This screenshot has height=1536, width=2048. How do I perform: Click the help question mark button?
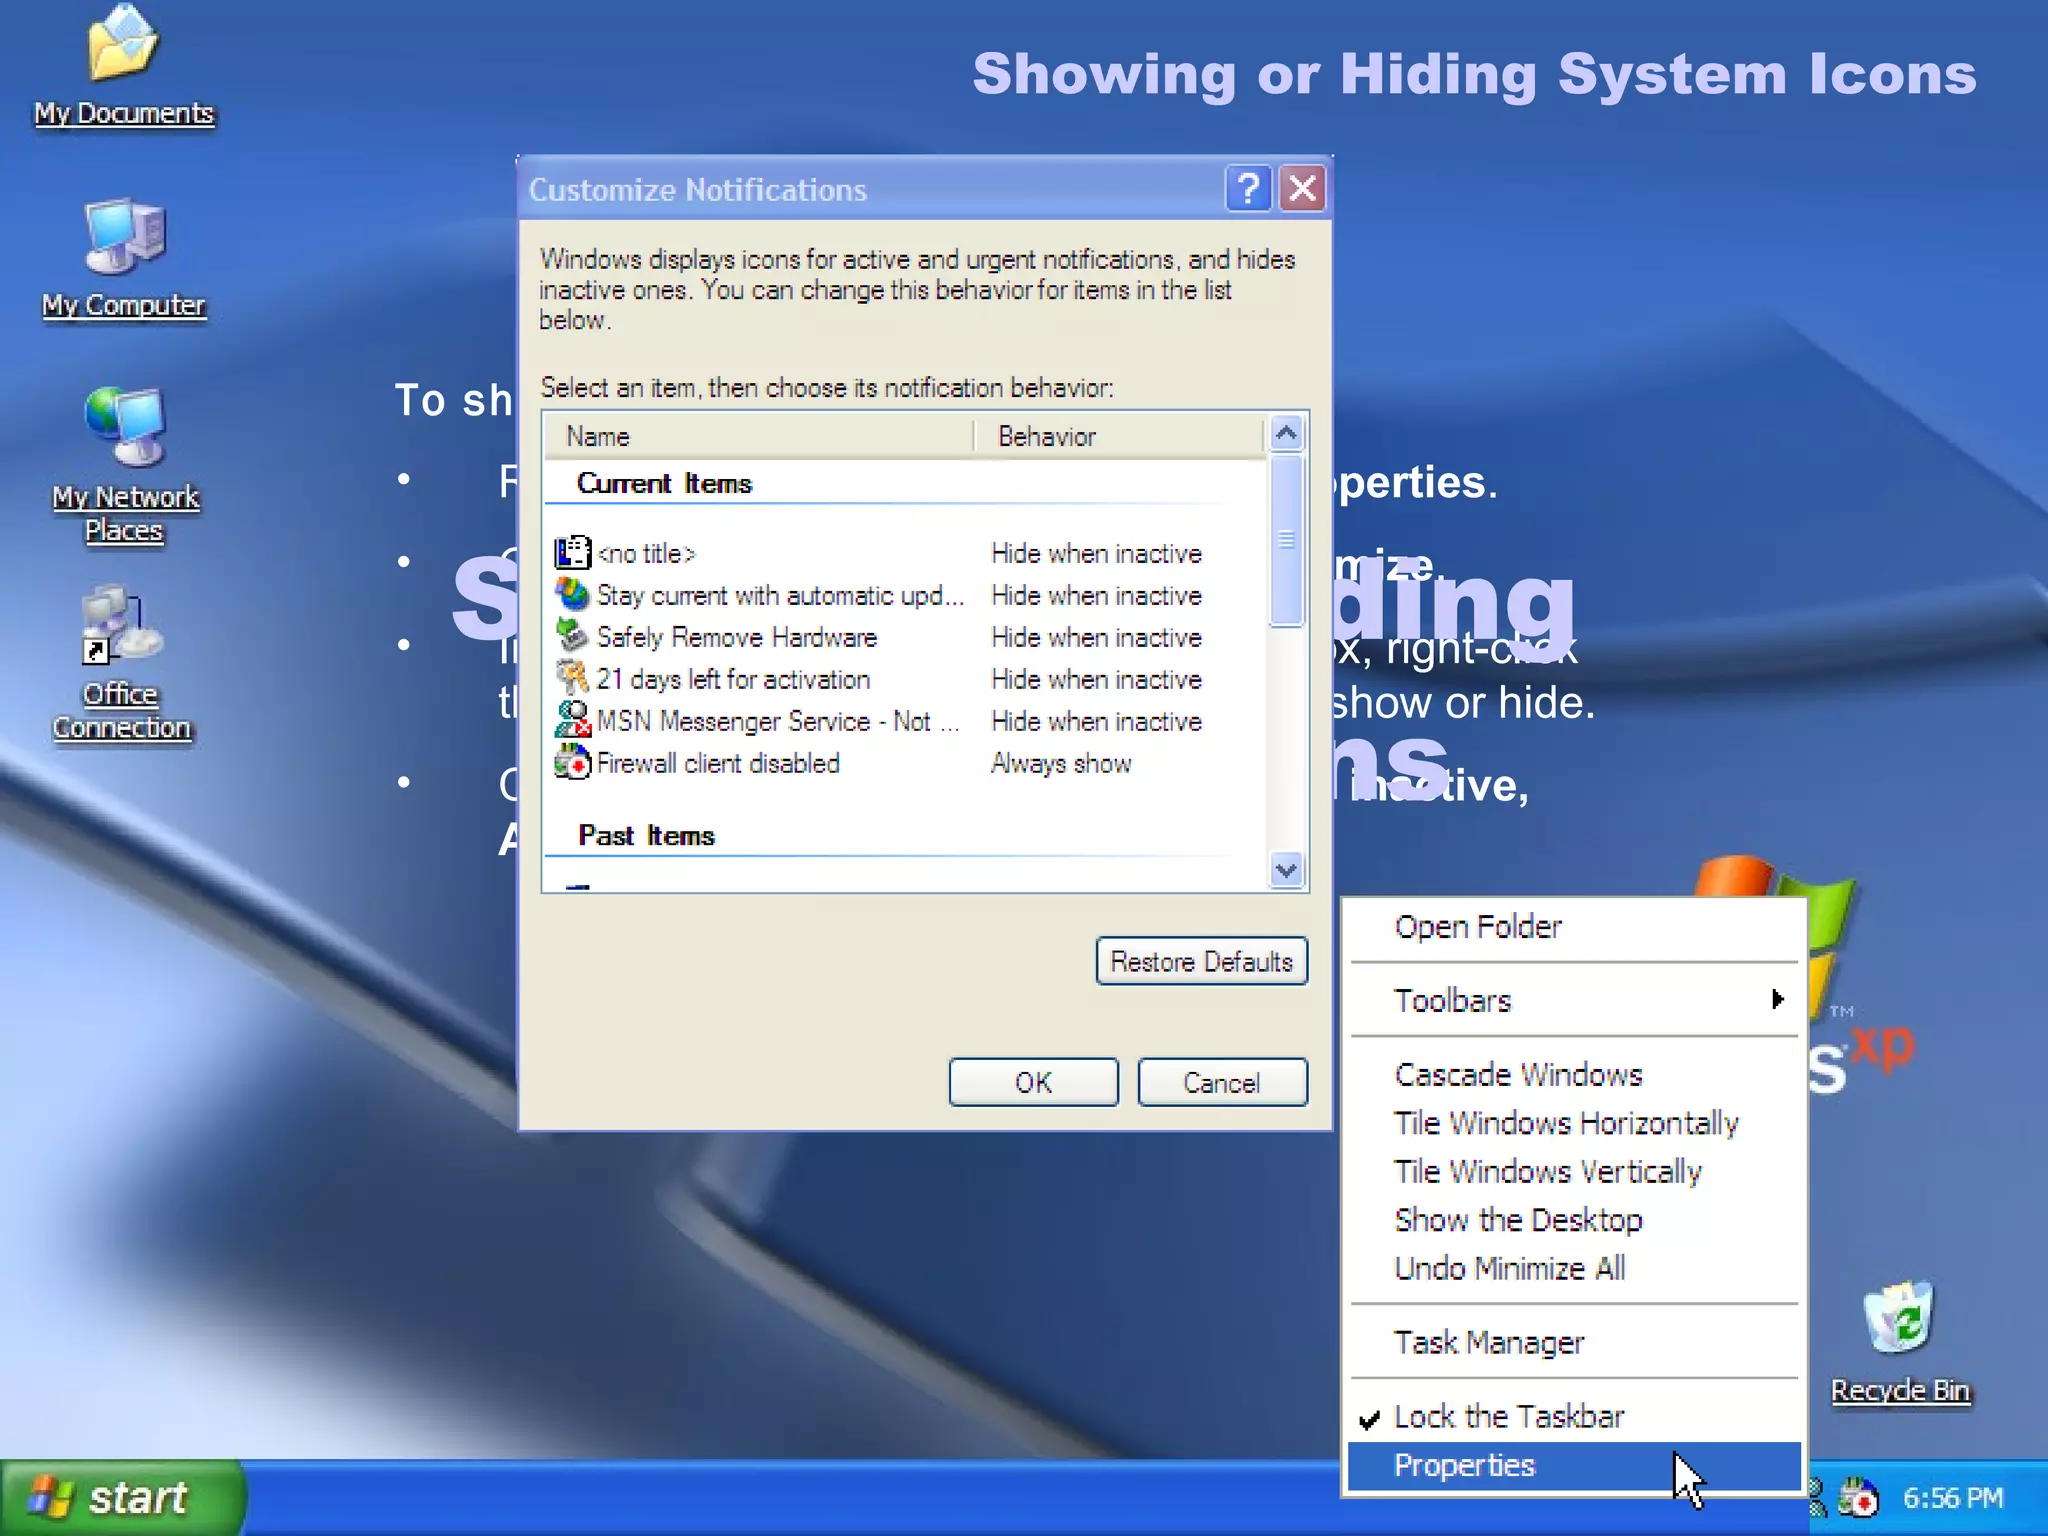pos(1248,188)
